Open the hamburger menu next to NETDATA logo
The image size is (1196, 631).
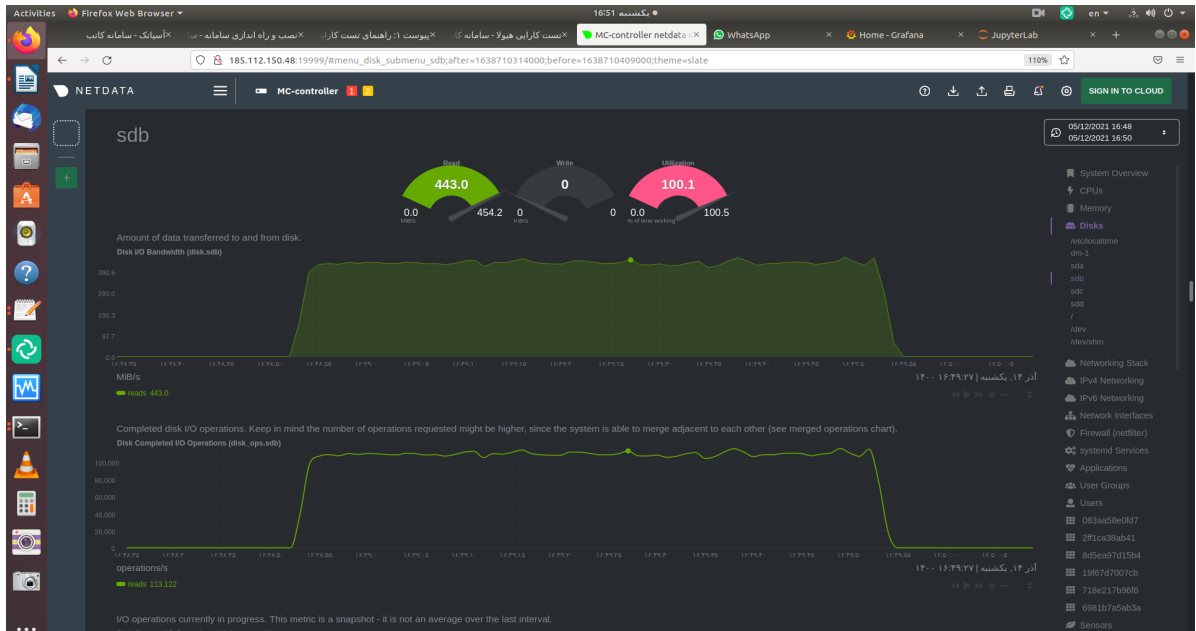pyautogui.click(x=220, y=91)
